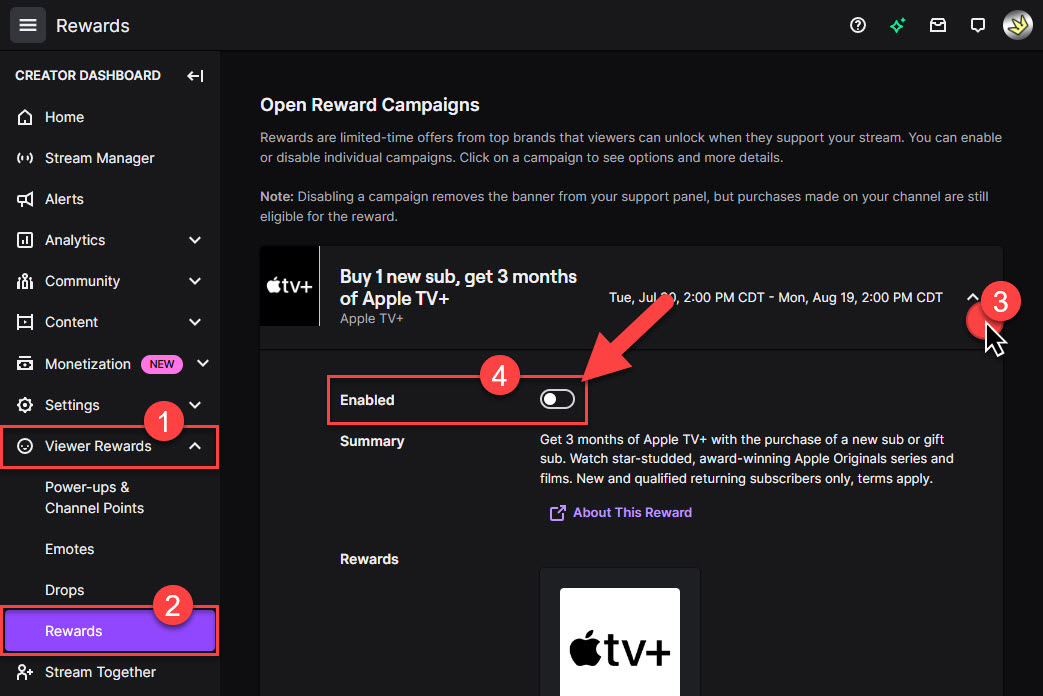The image size is (1043, 696).
Task: Open the ads sparkle icon in top bar
Action: click(897, 25)
